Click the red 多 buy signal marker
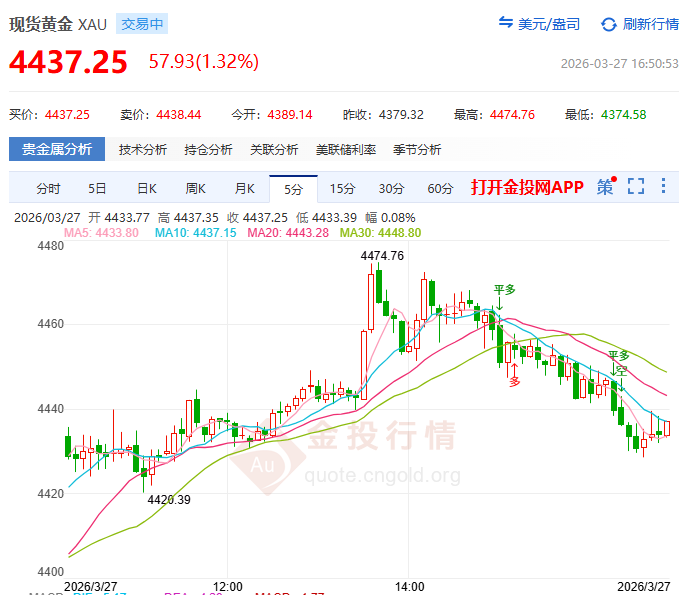This screenshot has width=688, height=595. point(515,381)
